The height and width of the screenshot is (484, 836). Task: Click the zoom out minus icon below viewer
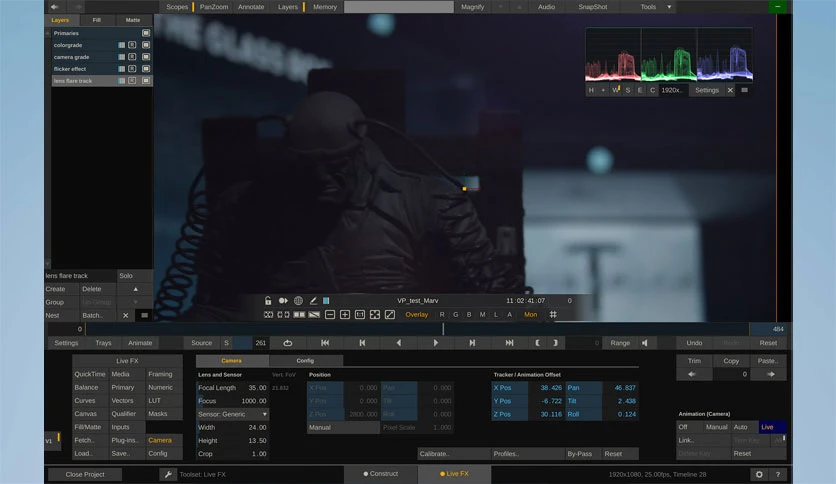330,314
